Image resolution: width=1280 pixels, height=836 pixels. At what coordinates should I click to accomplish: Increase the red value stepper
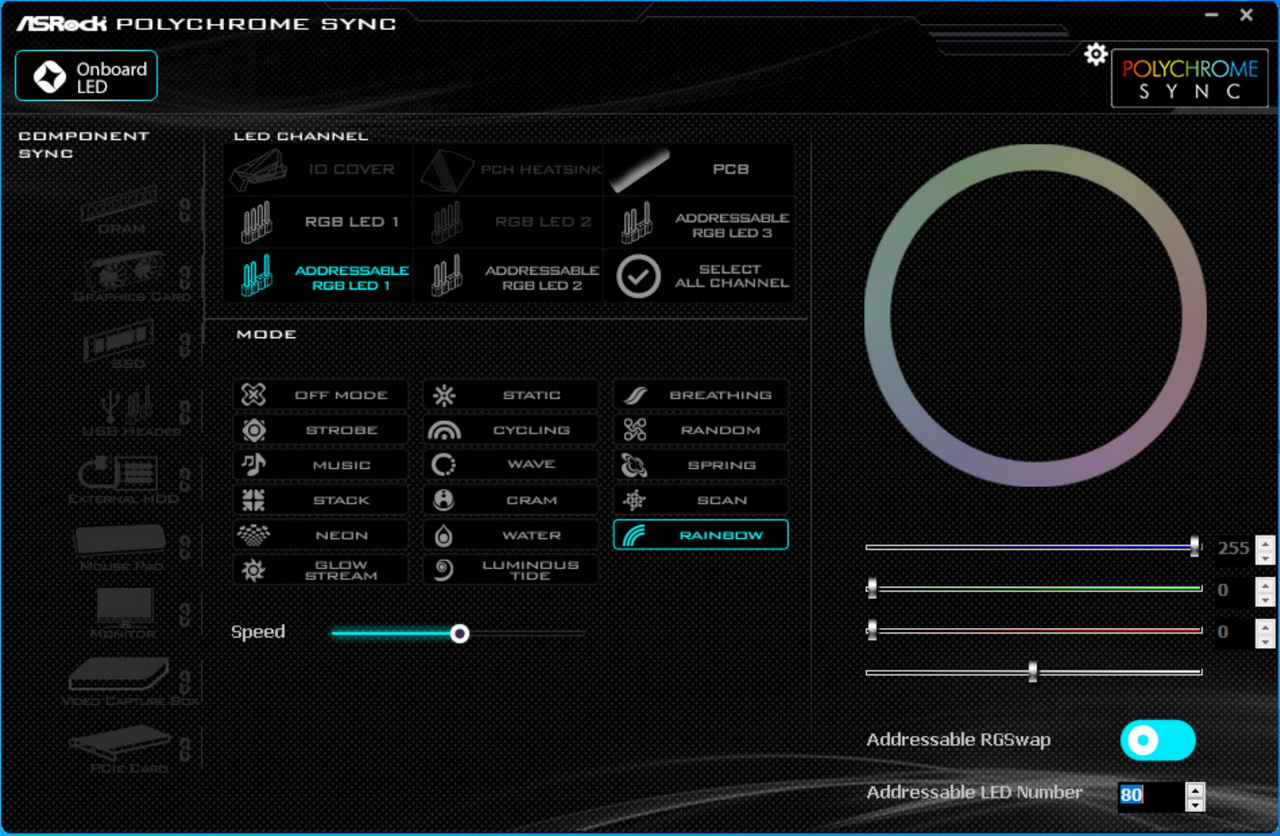1265,626
